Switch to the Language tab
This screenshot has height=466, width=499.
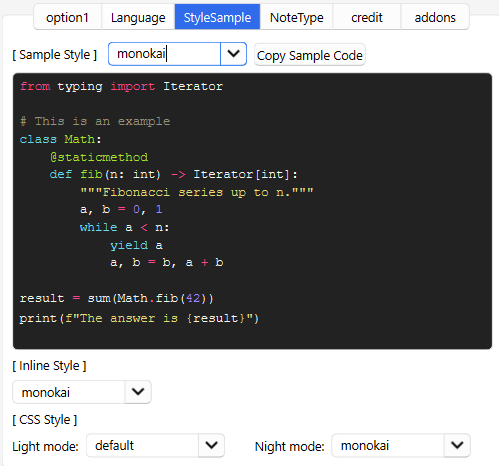(x=138, y=17)
